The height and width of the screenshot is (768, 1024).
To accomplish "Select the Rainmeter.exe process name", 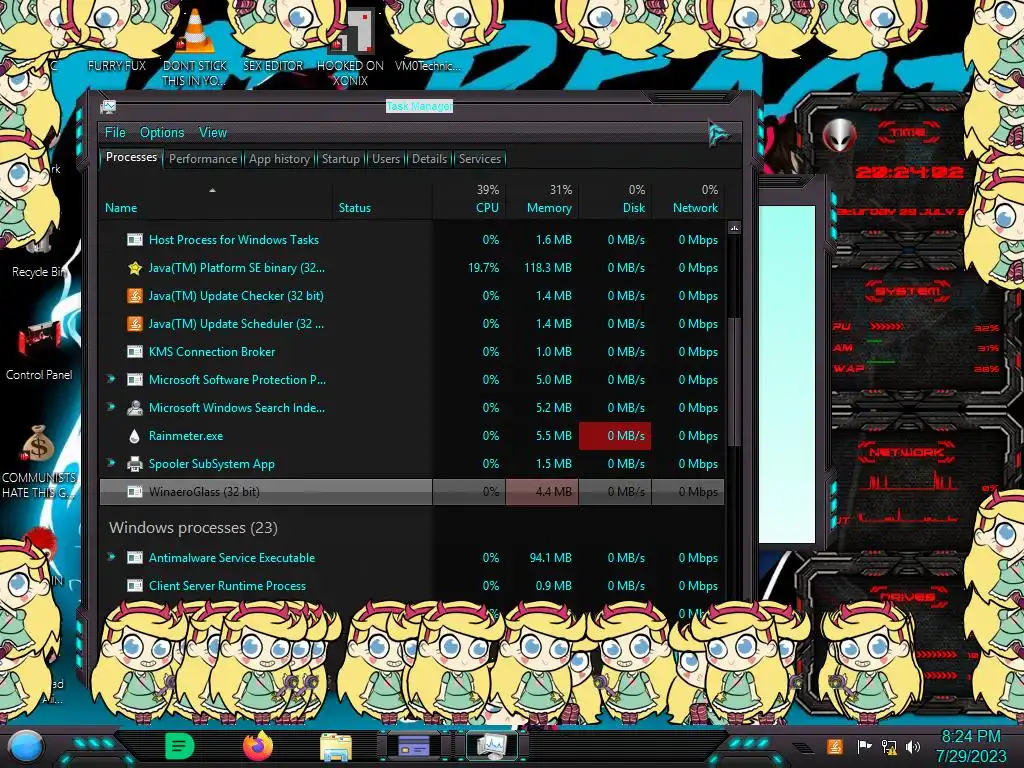I will [185, 436].
